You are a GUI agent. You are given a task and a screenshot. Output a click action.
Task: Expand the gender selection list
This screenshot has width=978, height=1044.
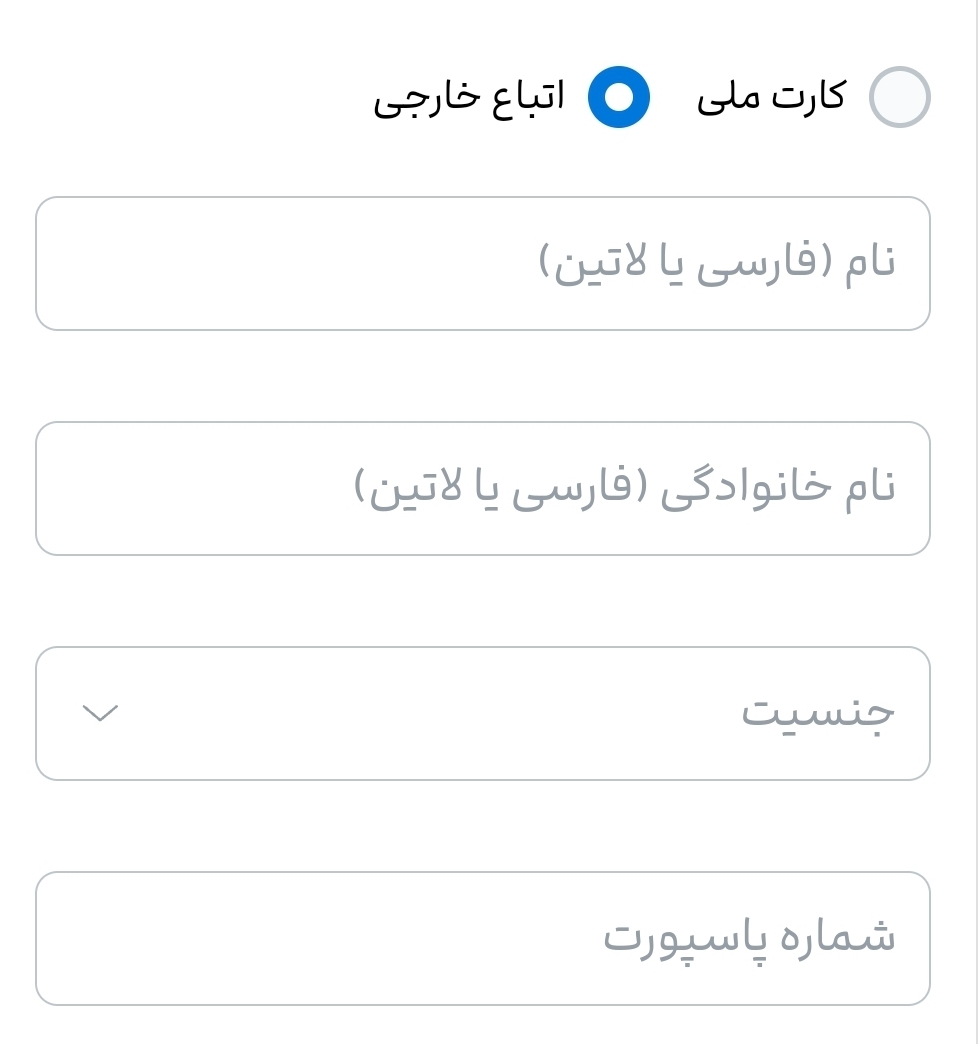point(483,712)
